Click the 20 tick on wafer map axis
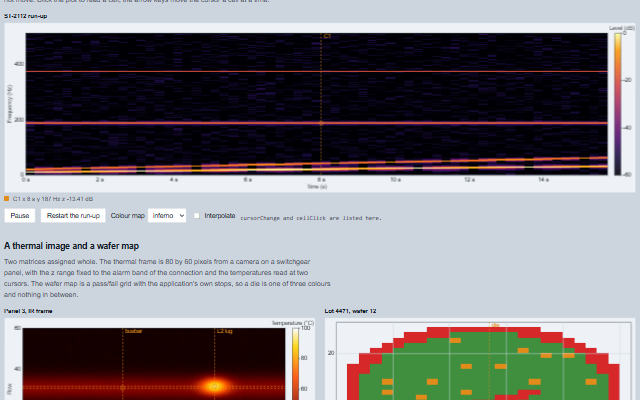The height and width of the screenshot is (400, 640). coord(331,353)
